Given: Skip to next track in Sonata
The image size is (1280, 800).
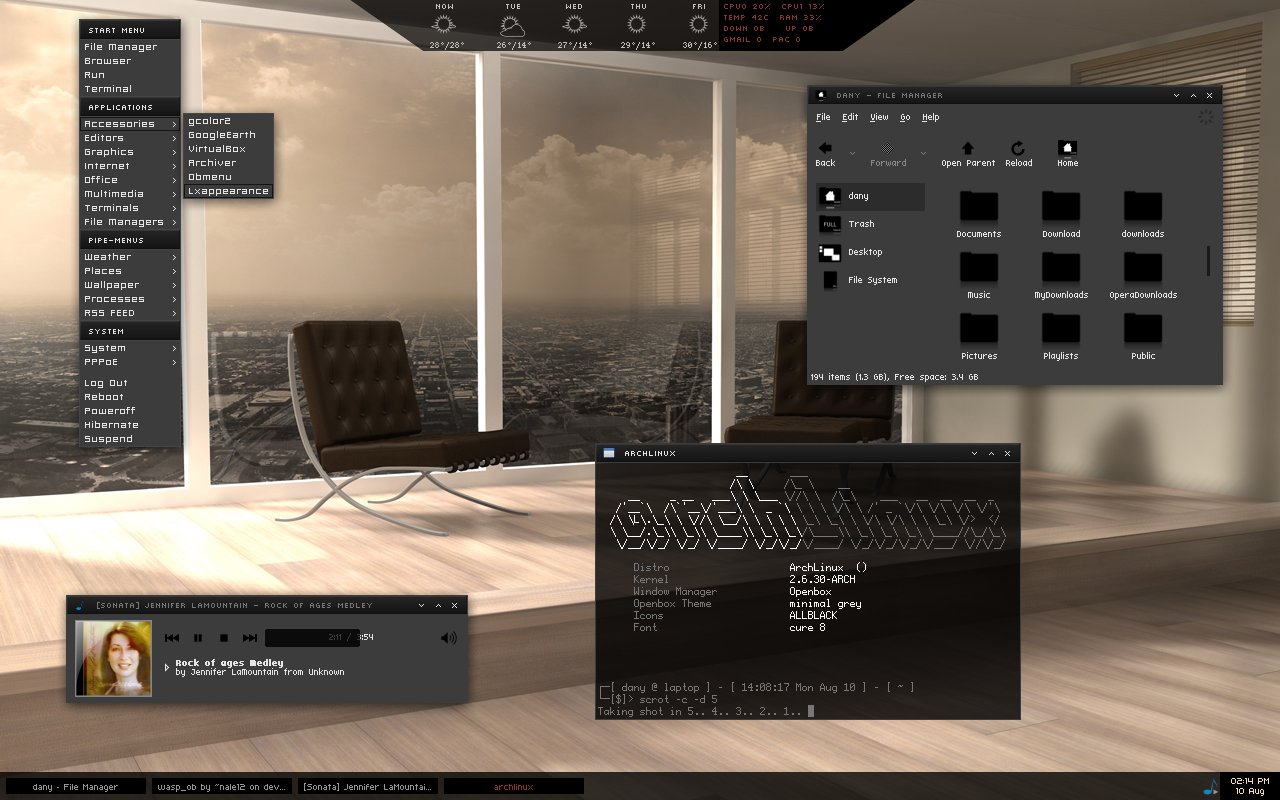Looking at the screenshot, I should 250,638.
